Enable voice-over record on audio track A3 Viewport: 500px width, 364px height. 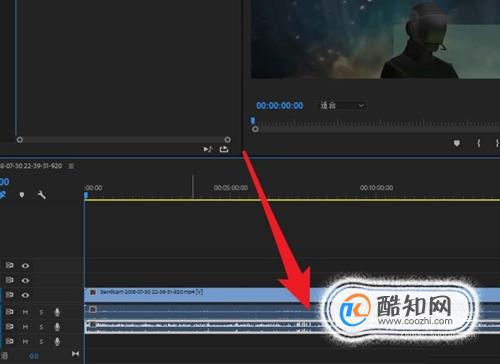pos(57,341)
